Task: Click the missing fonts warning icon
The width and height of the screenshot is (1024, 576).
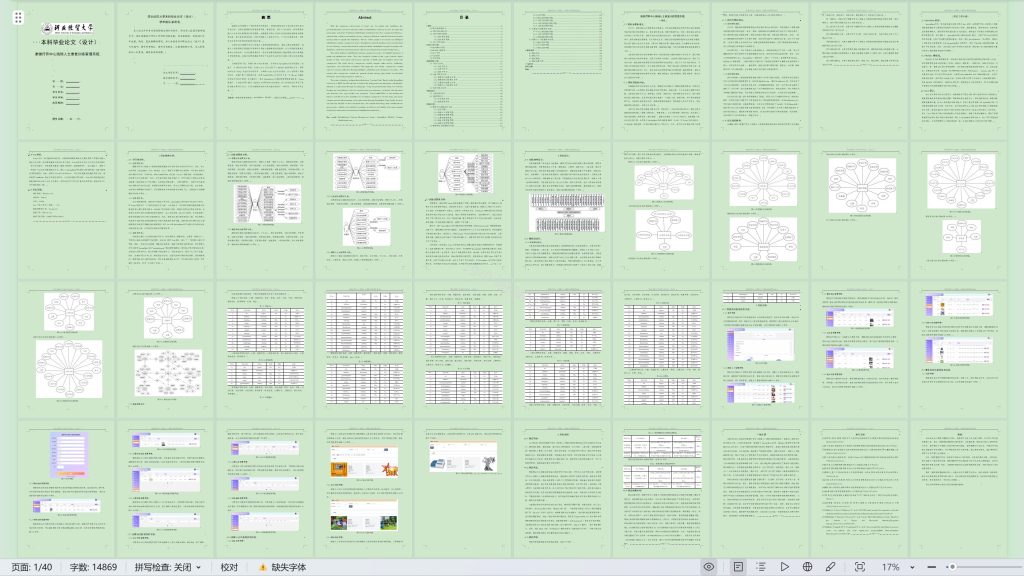Action: pyautogui.click(x=263, y=568)
